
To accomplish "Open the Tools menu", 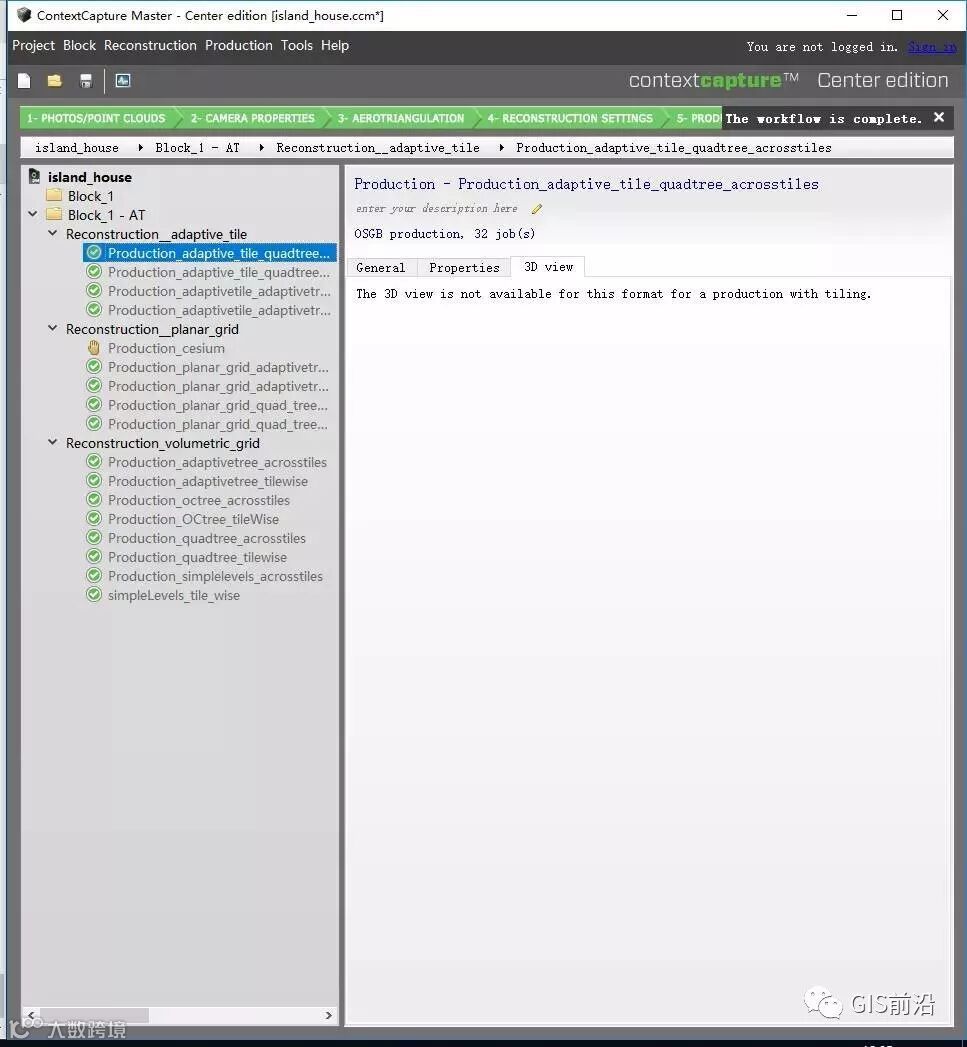I will click(x=297, y=45).
